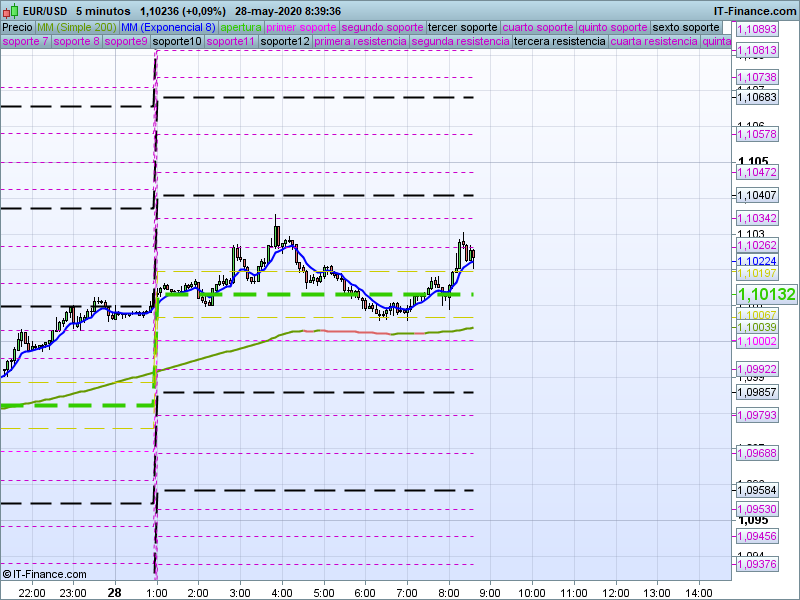This screenshot has width=800, height=600.
Task: Select the cuarta resistencia legend label
Action: tap(654, 42)
